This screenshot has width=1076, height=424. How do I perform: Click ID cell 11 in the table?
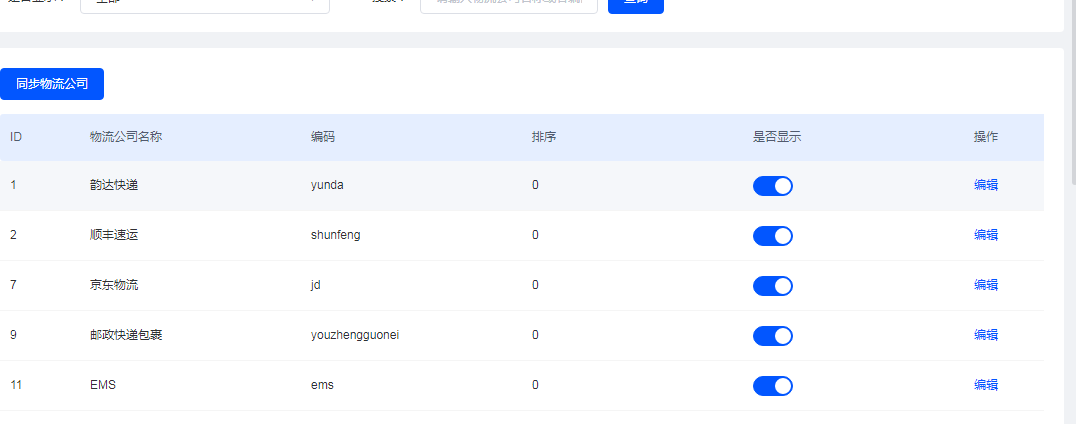point(16,385)
